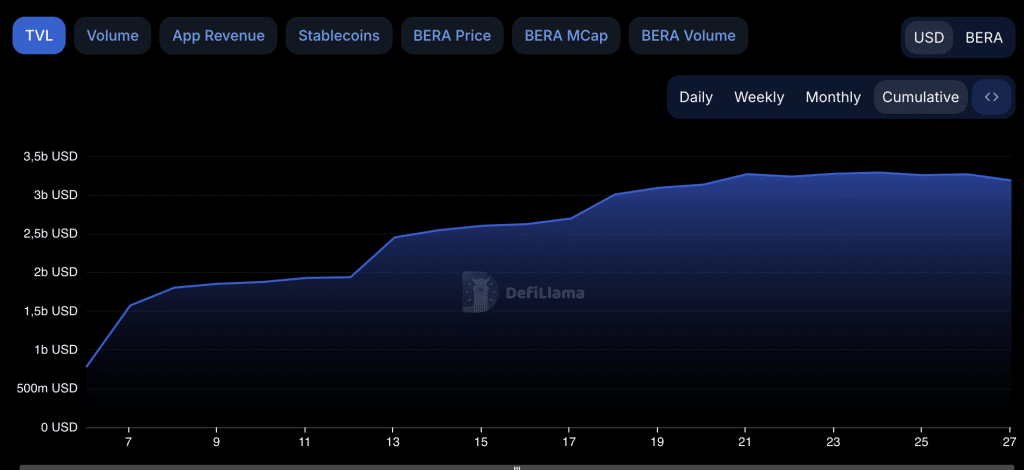Click the 1b USD axis label
Screen dimensions: 1024x470
56,350
